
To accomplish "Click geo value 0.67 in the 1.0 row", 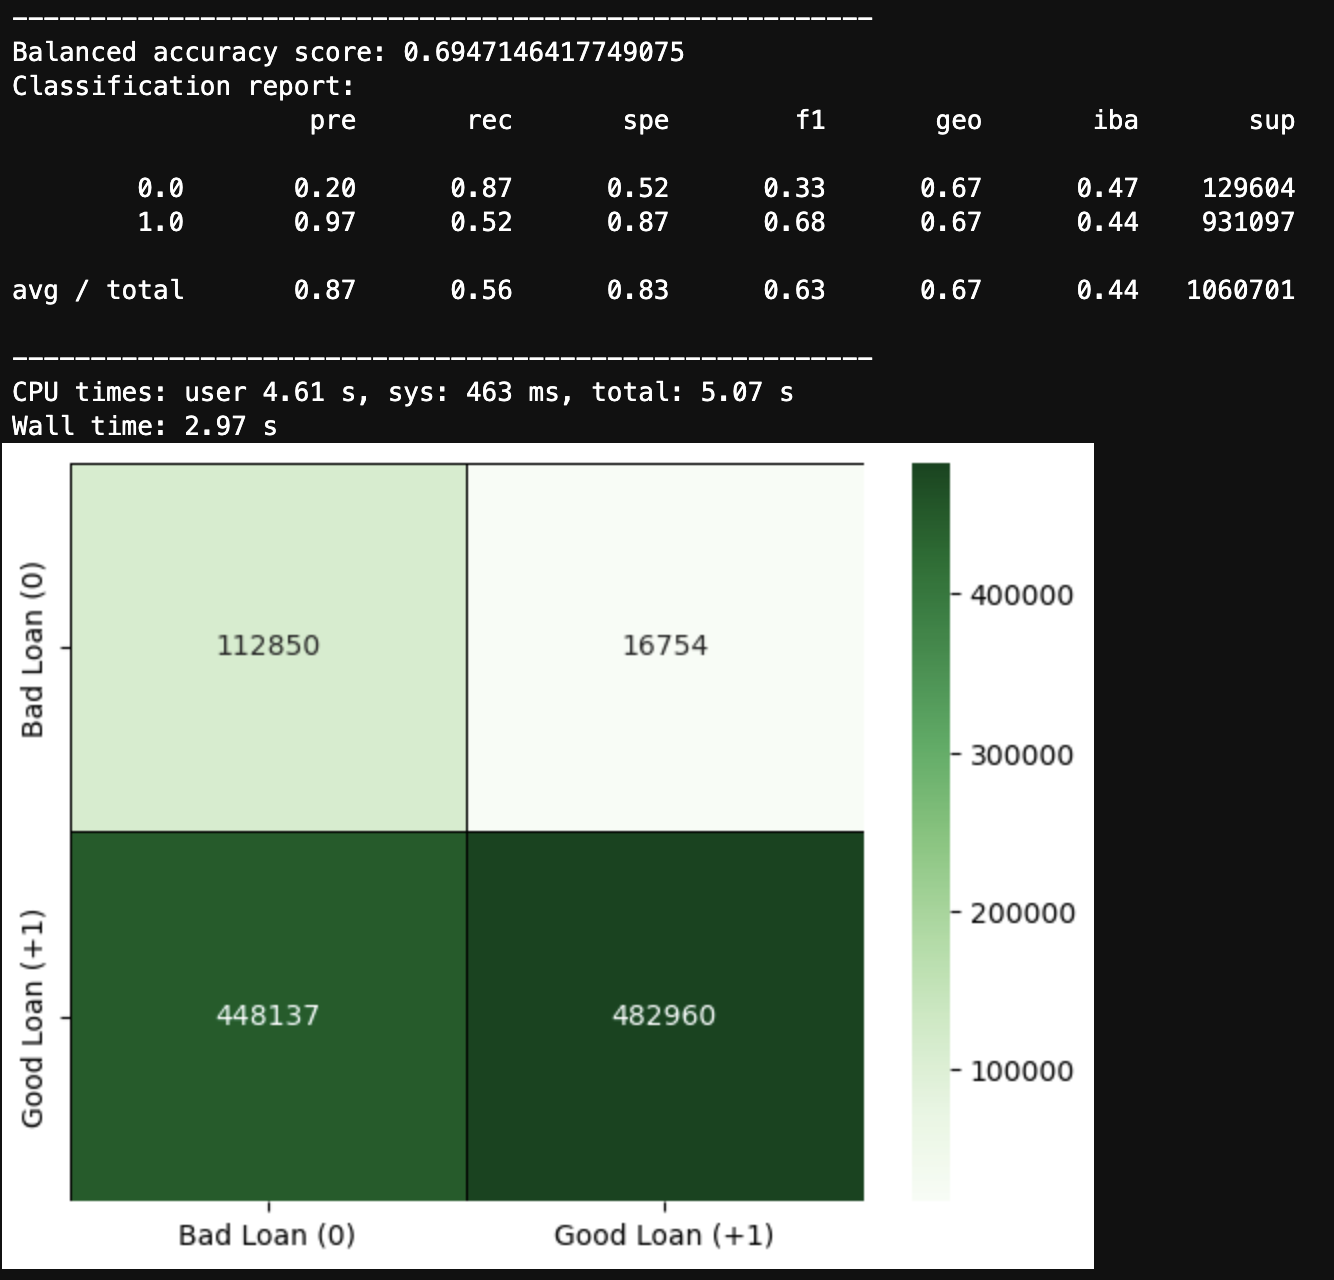I will point(951,222).
